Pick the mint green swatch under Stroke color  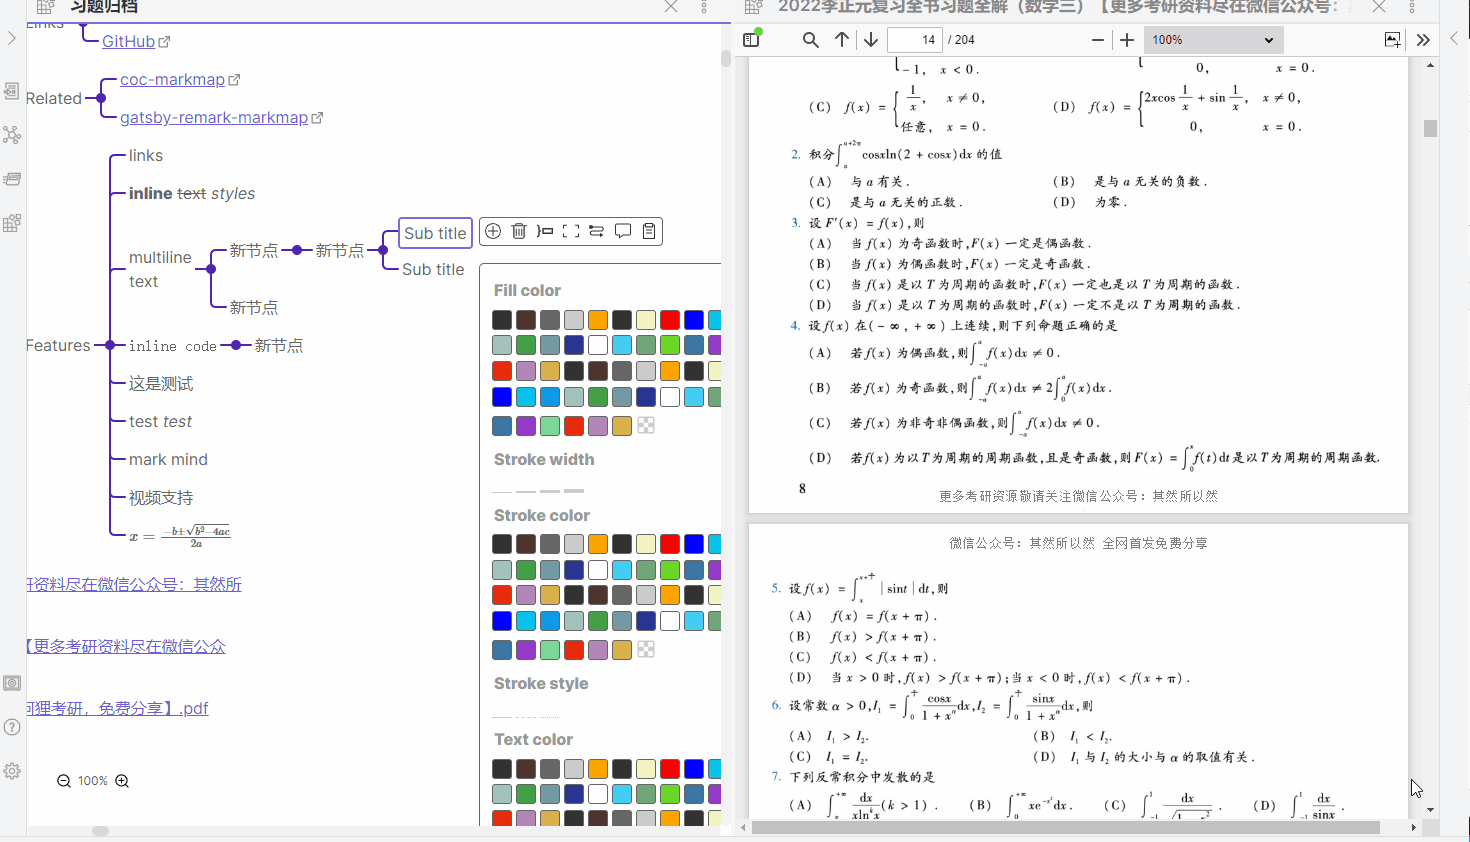(550, 650)
